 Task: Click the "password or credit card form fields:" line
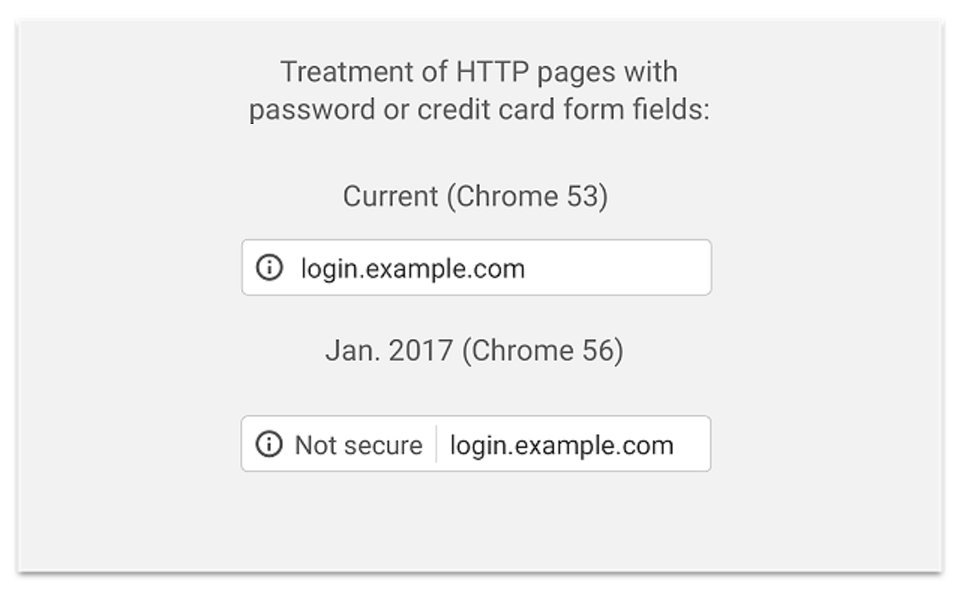coord(478,109)
